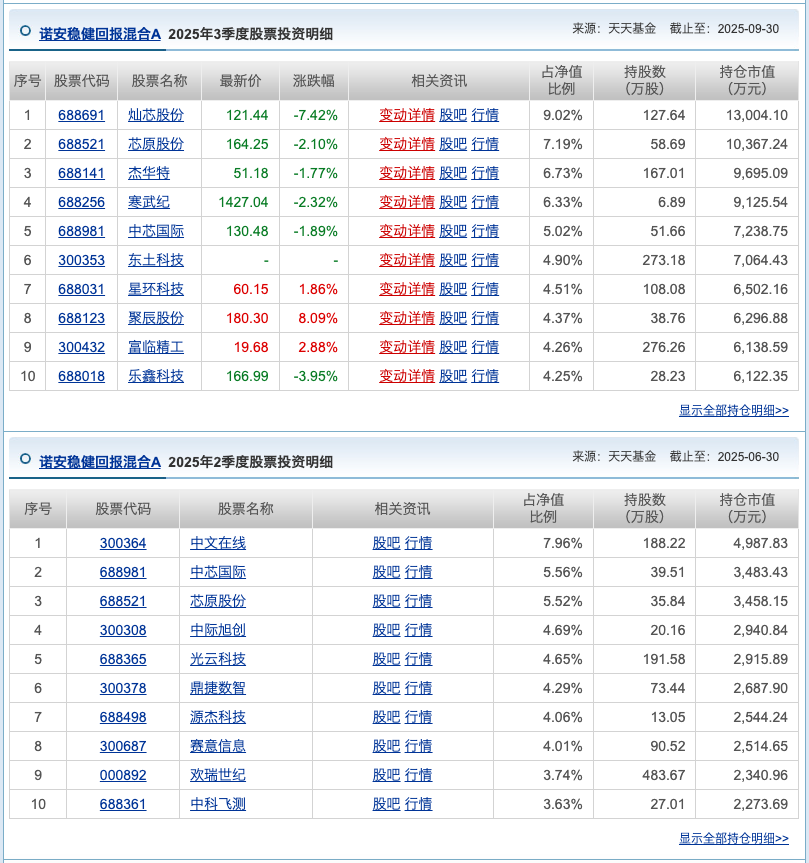This screenshot has height=863, width=809.
Task: Show all holdings link under Q3 table
Action: 734,411
